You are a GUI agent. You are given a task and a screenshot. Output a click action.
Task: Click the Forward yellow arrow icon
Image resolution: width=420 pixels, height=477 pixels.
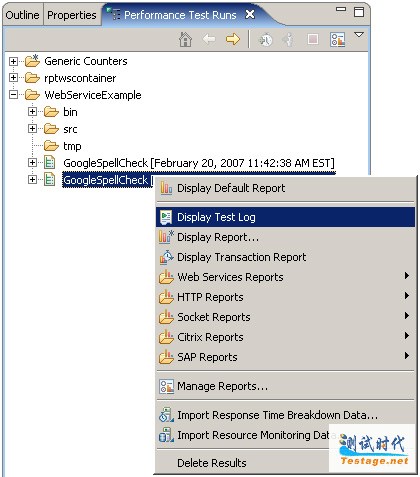[233, 39]
